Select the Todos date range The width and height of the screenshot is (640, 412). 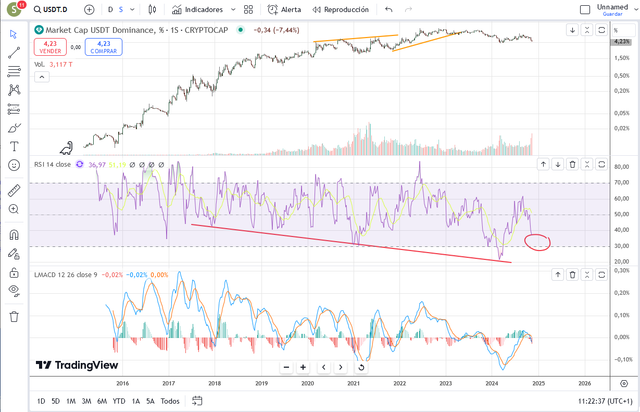coord(170,401)
